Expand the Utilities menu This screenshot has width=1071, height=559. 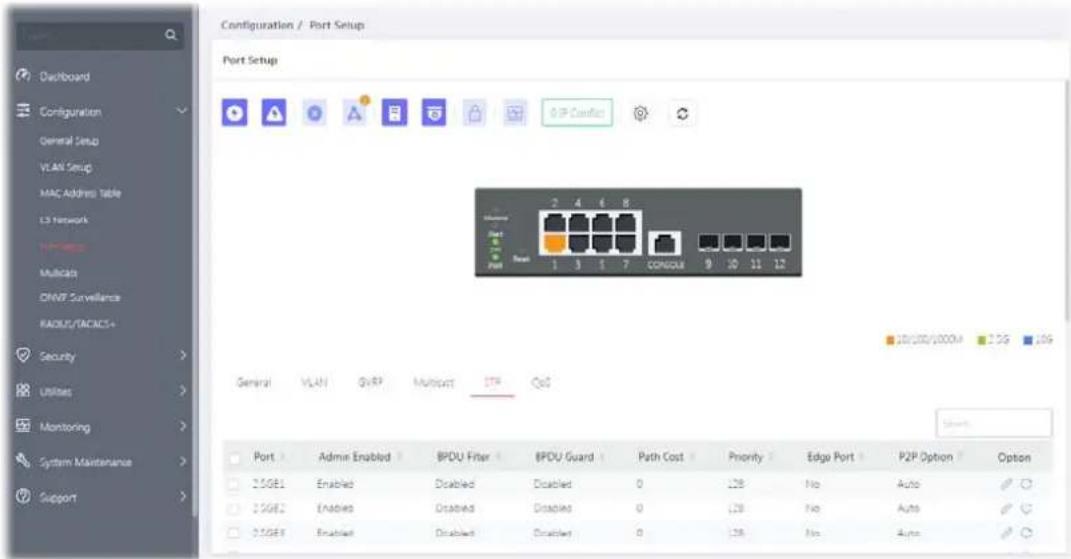click(102, 392)
